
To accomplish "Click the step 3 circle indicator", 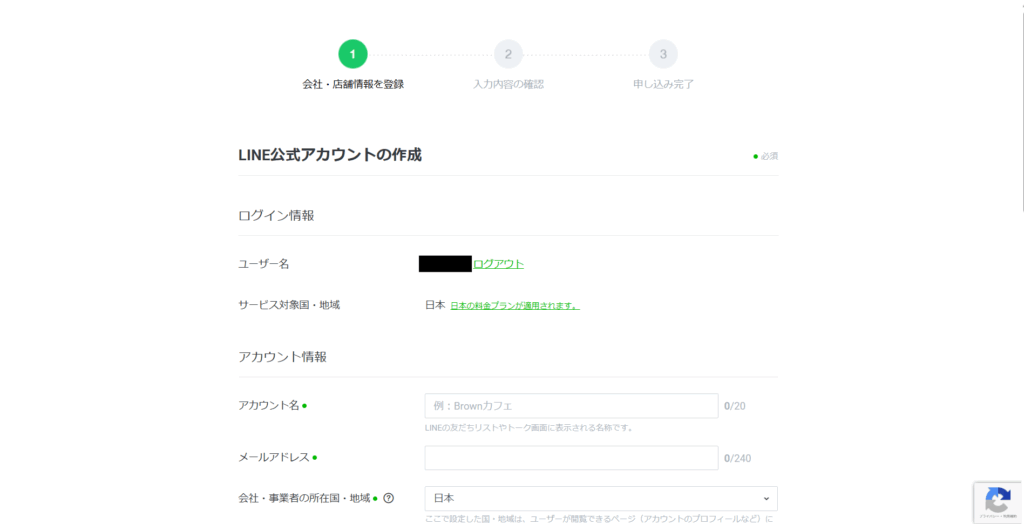I will 664,54.
